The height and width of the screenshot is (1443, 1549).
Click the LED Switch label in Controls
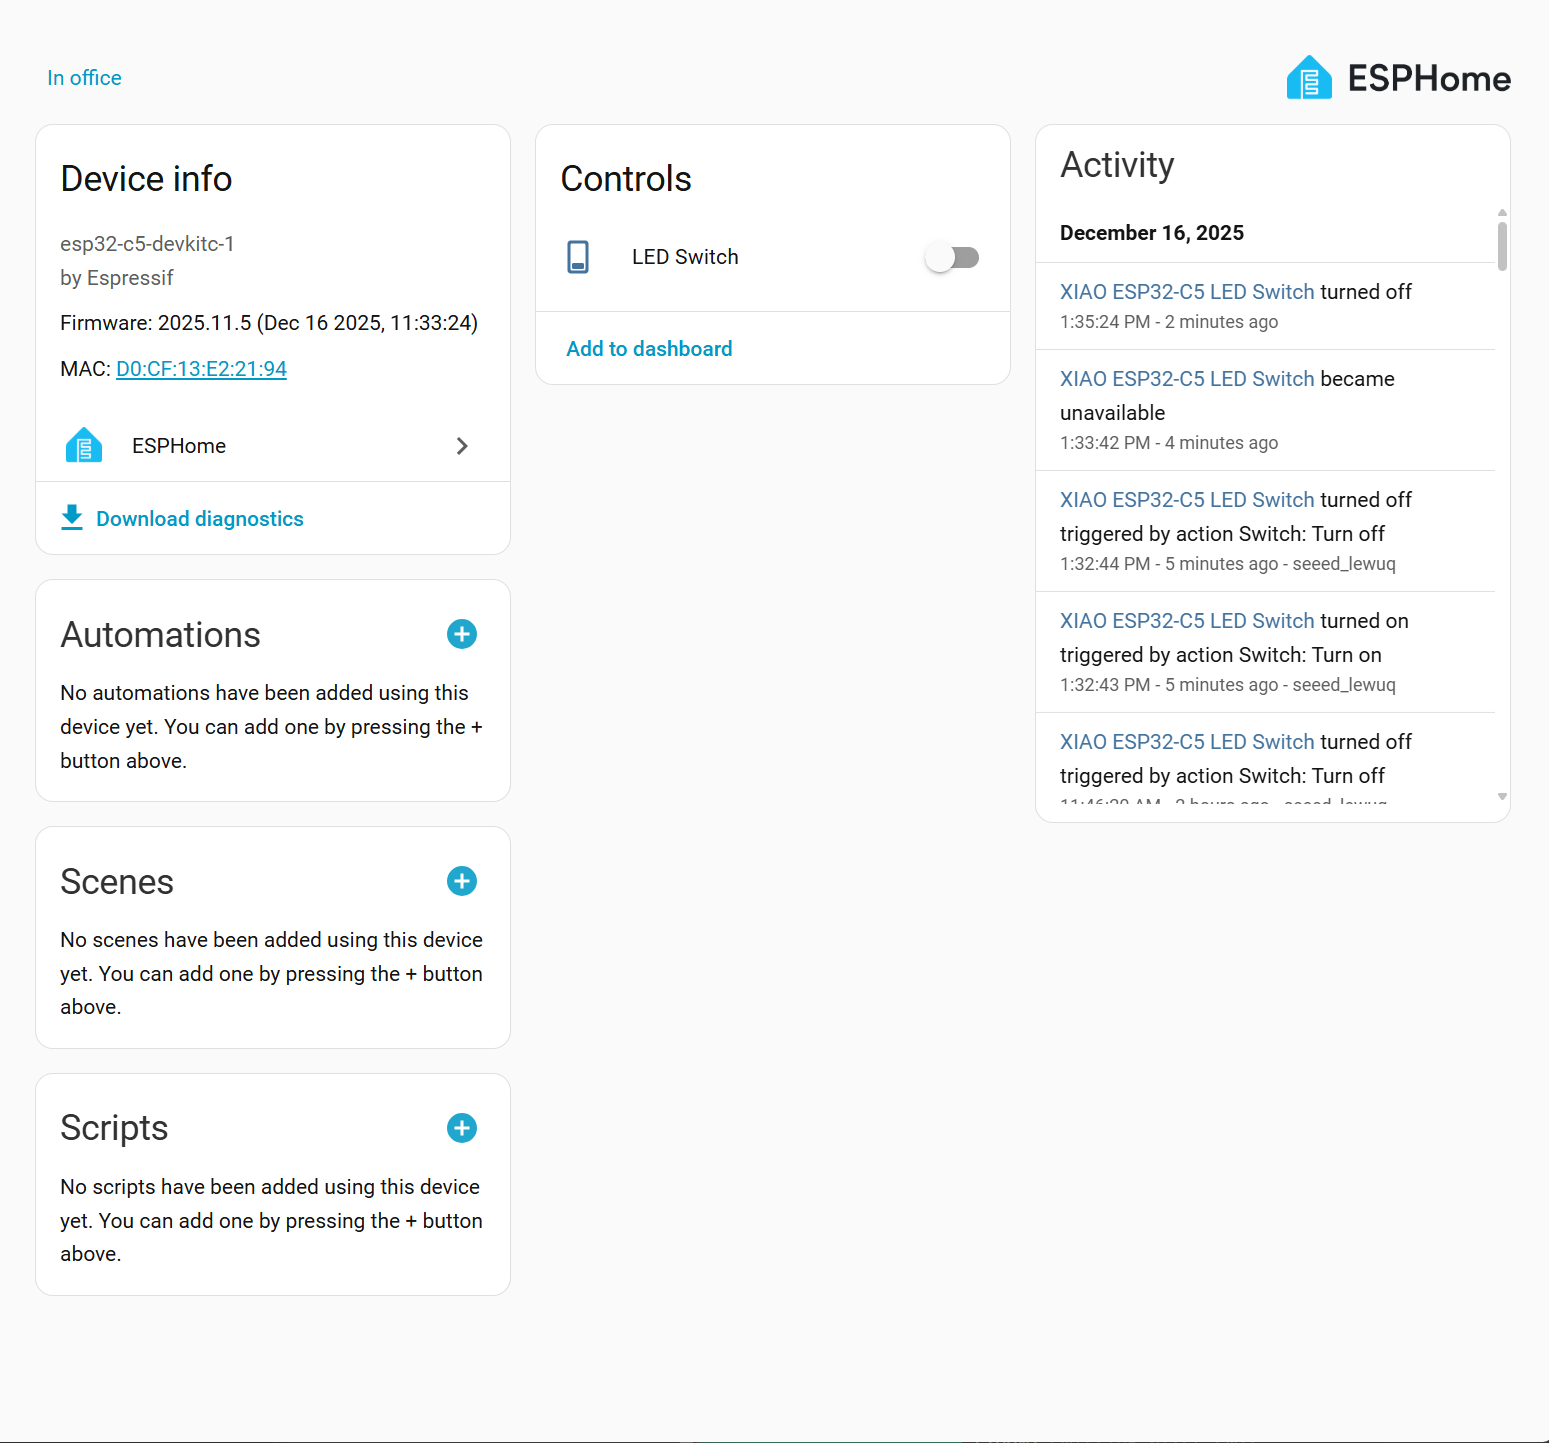[x=685, y=257]
